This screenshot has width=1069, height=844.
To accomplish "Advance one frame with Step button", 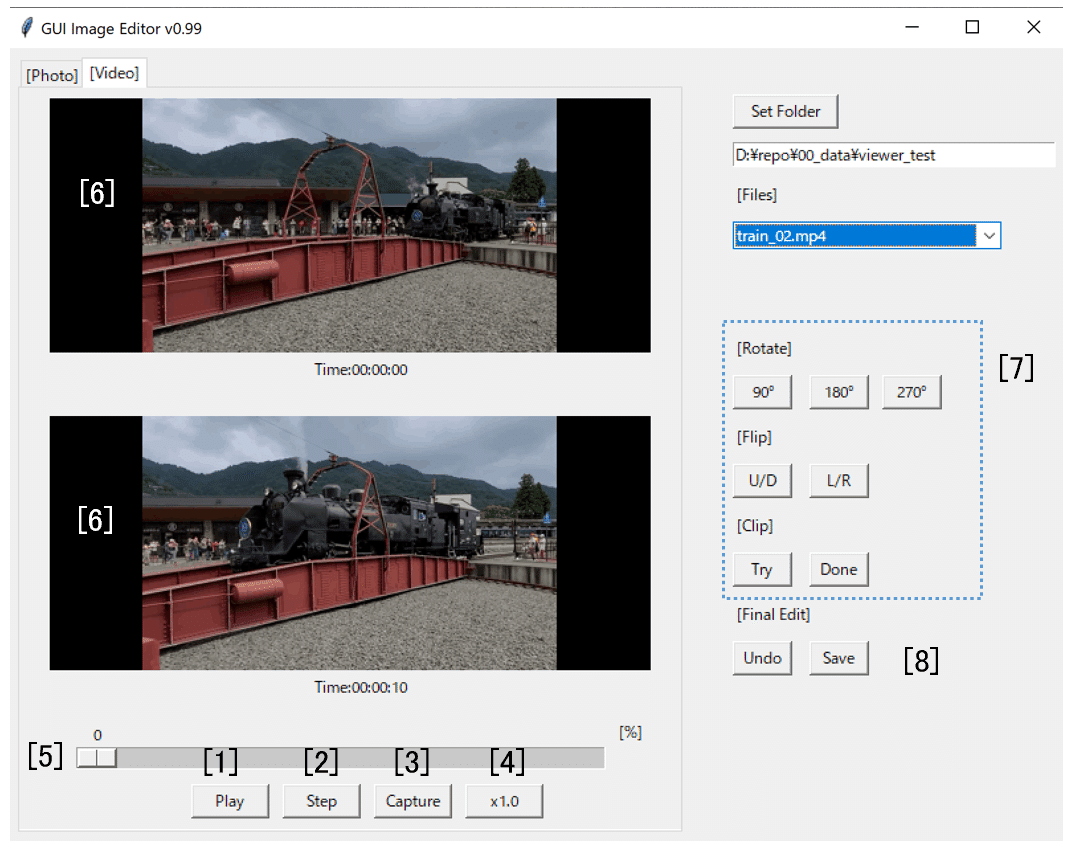I will pos(321,801).
